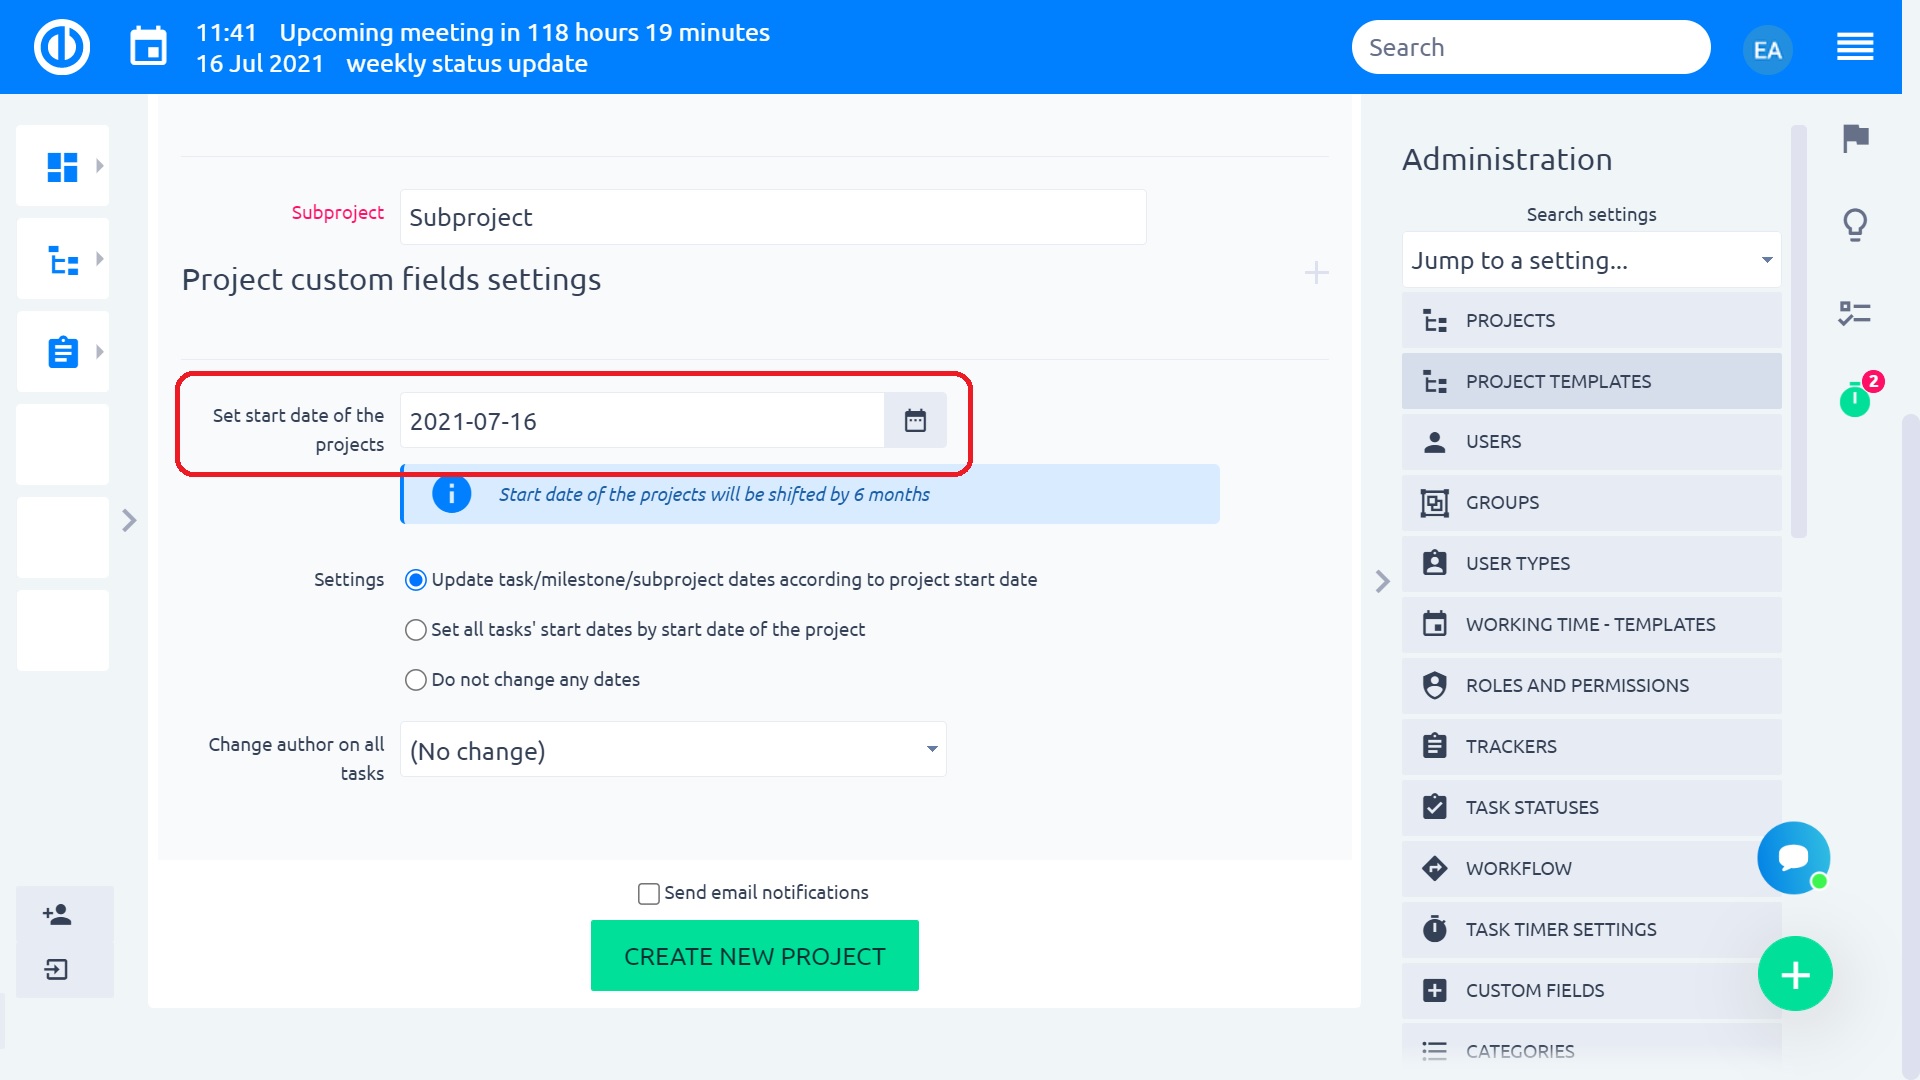
Task: Click the green plus floating button
Action: pyautogui.click(x=1795, y=974)
